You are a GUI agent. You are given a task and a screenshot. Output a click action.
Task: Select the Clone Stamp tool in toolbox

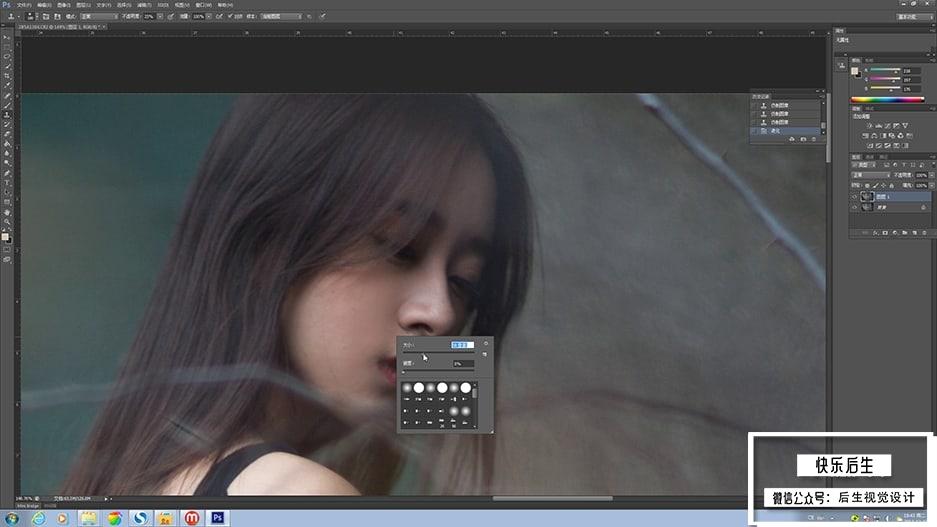coord(7,115)
